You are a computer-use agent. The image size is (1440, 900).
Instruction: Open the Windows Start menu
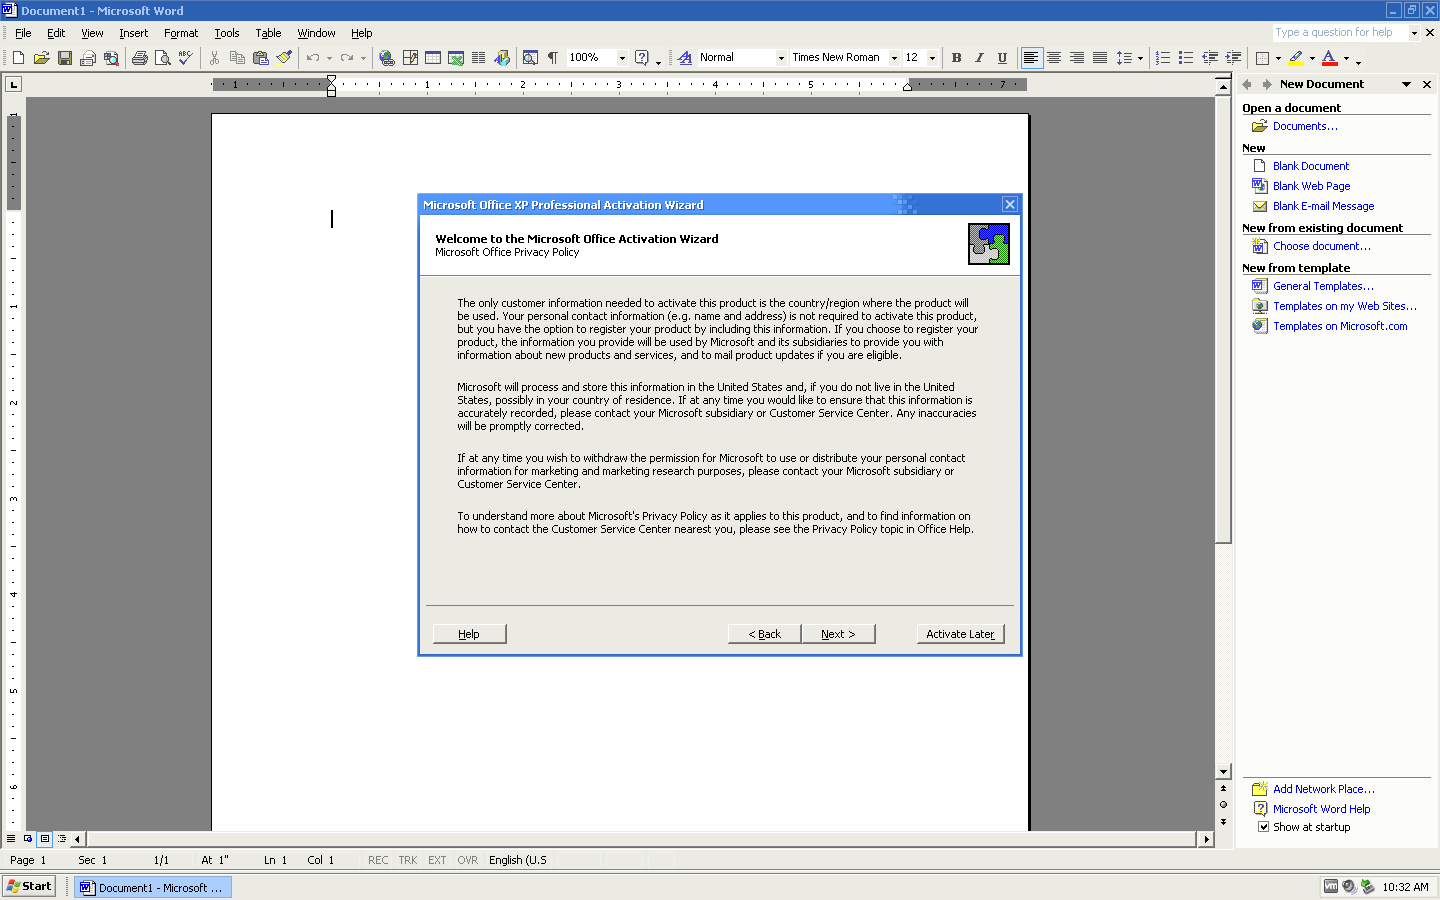(29, 887)
